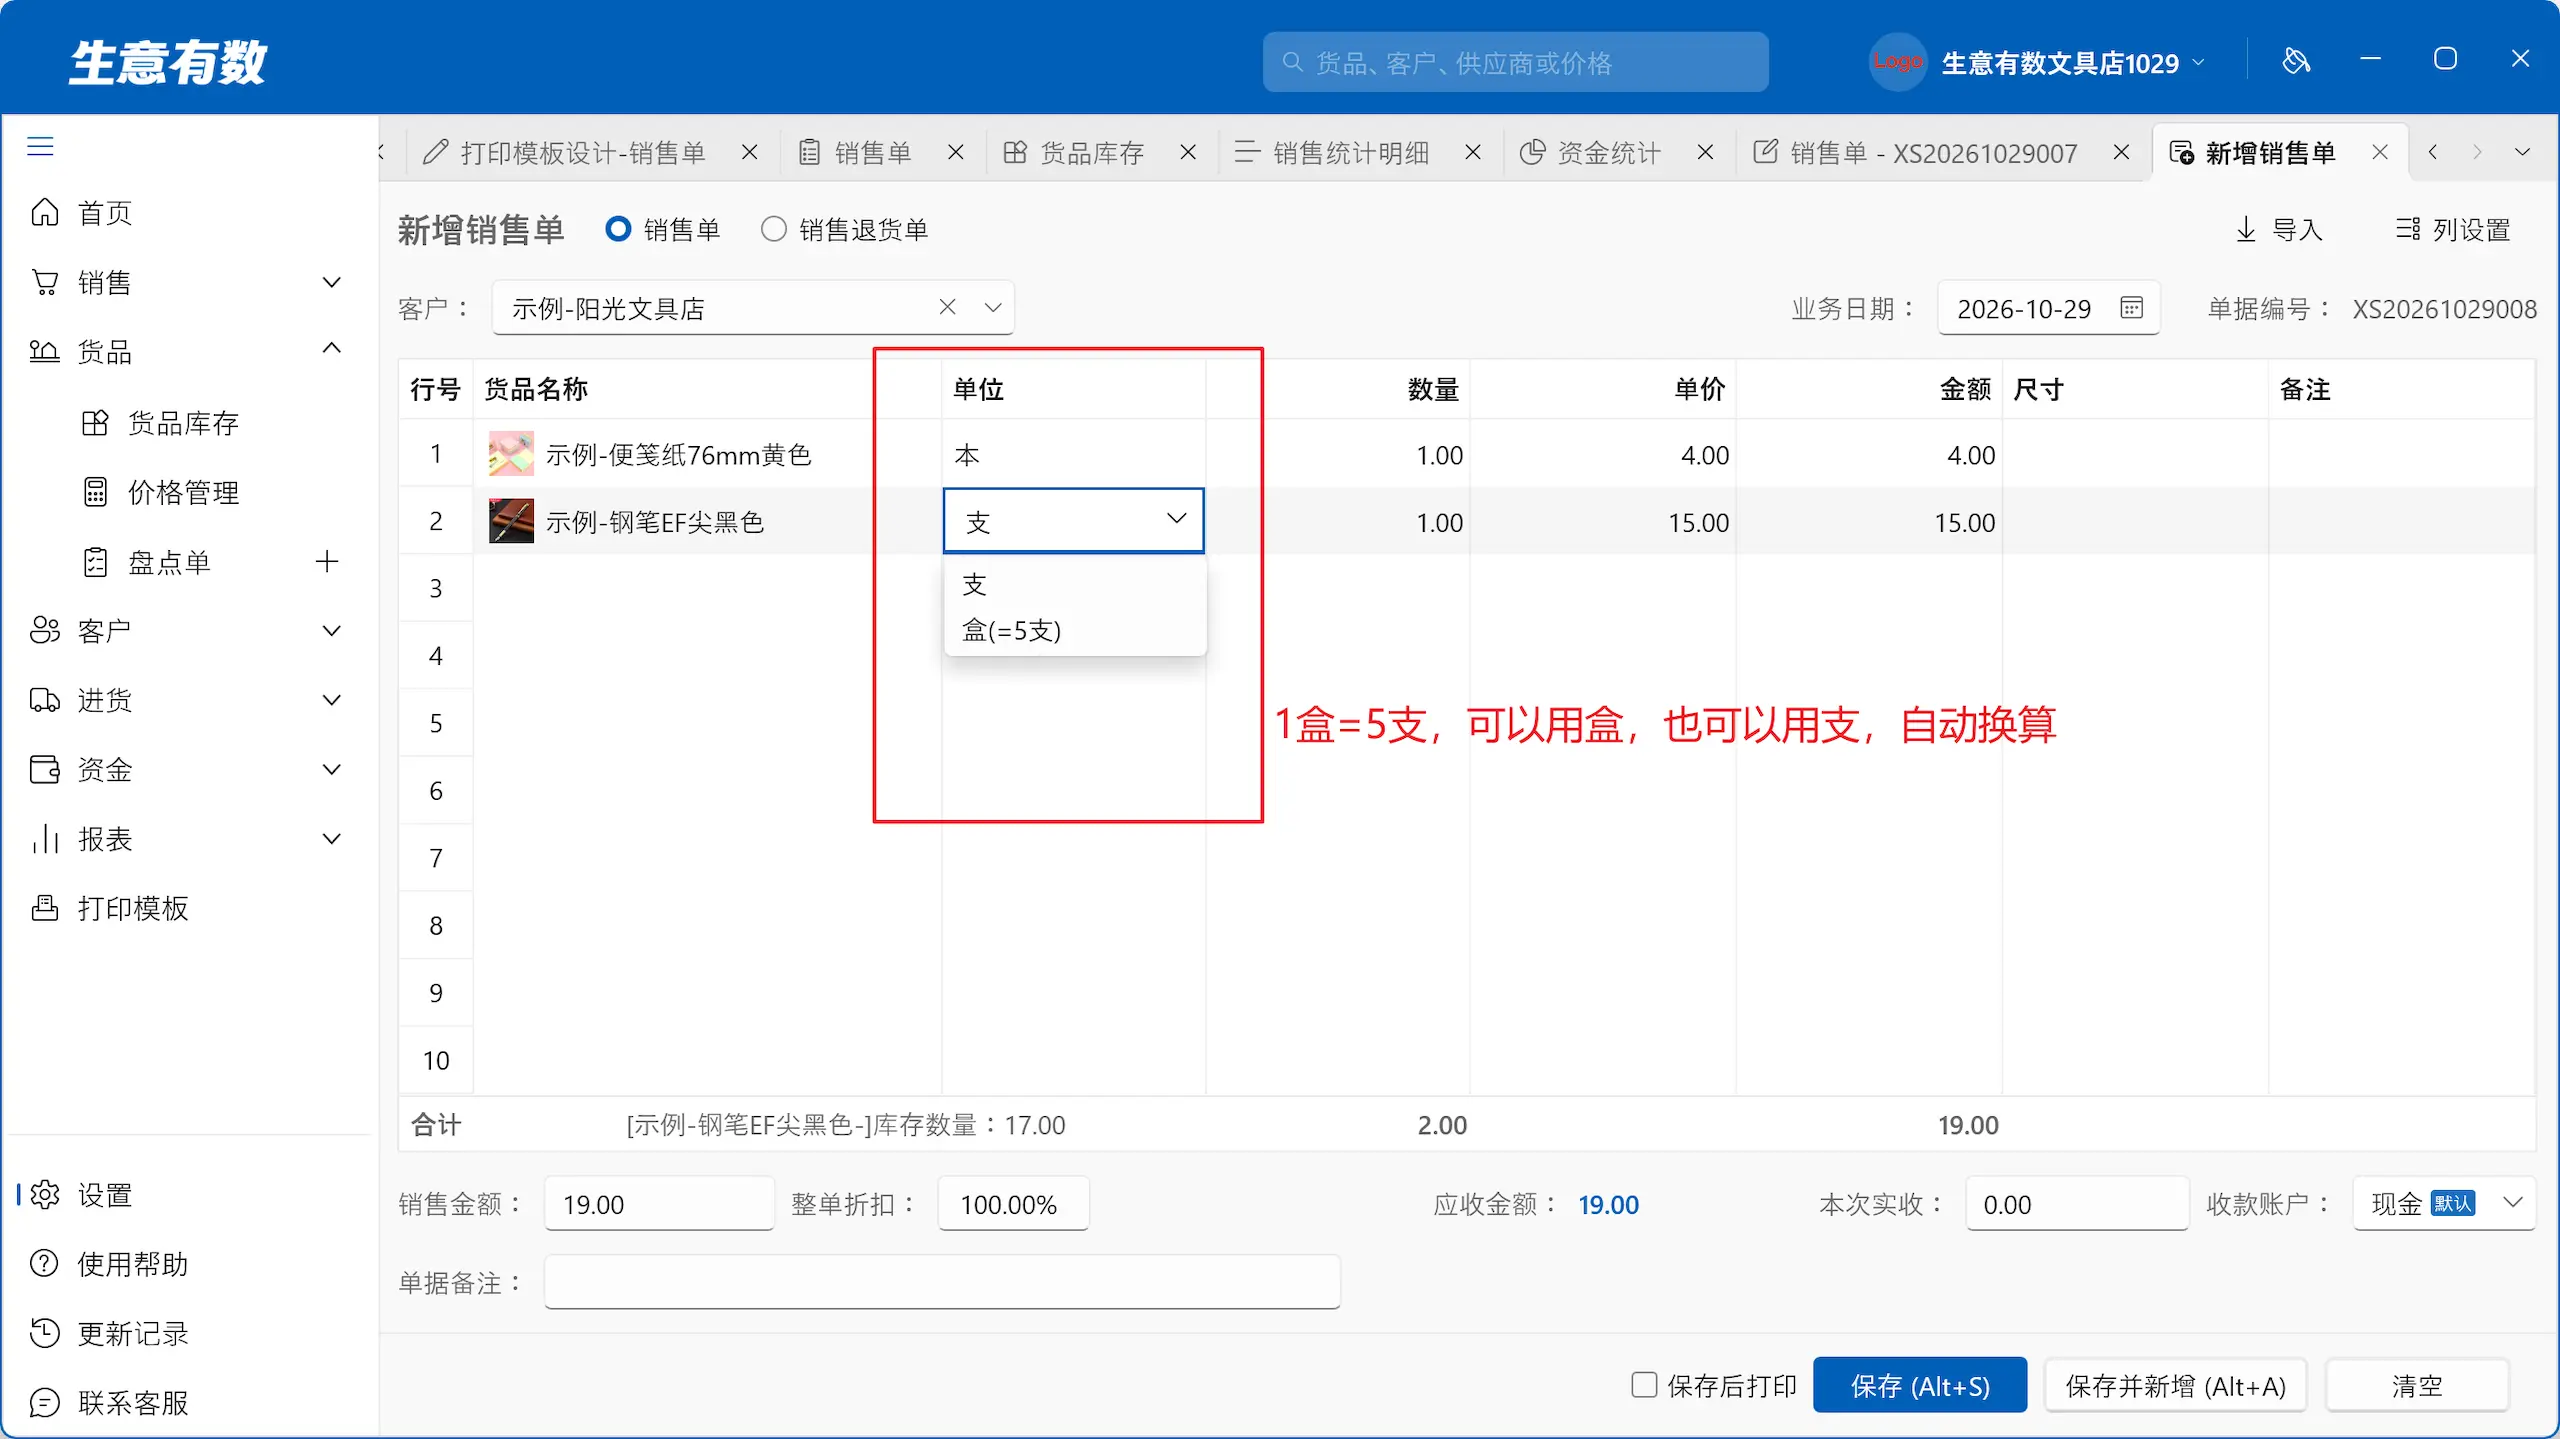The height and width of the screenshot is (1439, 2560).
Task: Expand the 资金 sidebar section
Action: pos(331,769)
